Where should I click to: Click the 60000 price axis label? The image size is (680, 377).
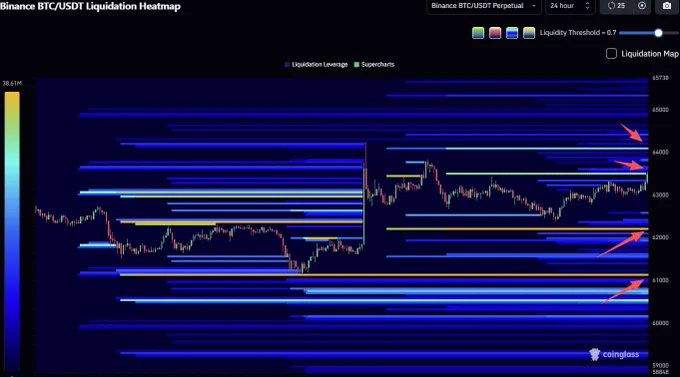pos(660,323)
